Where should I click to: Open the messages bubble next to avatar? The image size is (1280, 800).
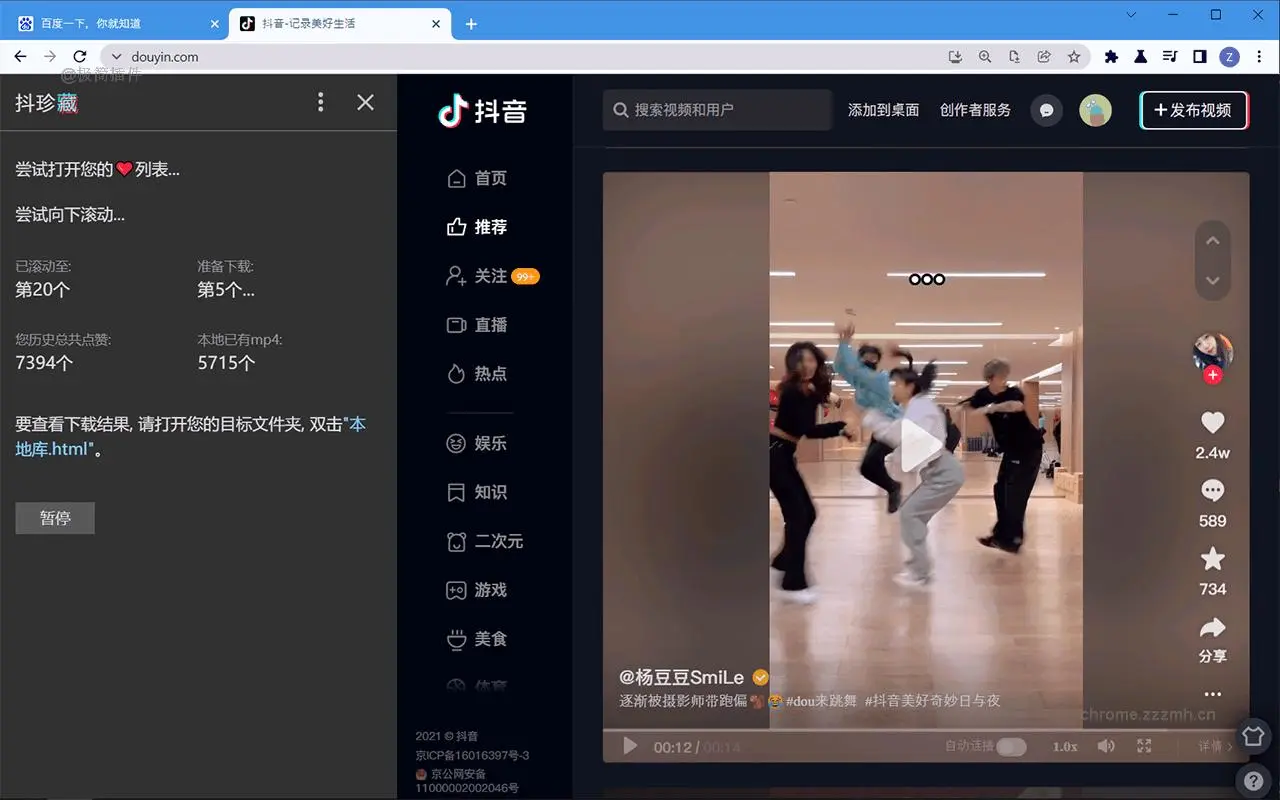click(x=1046, y=111)
